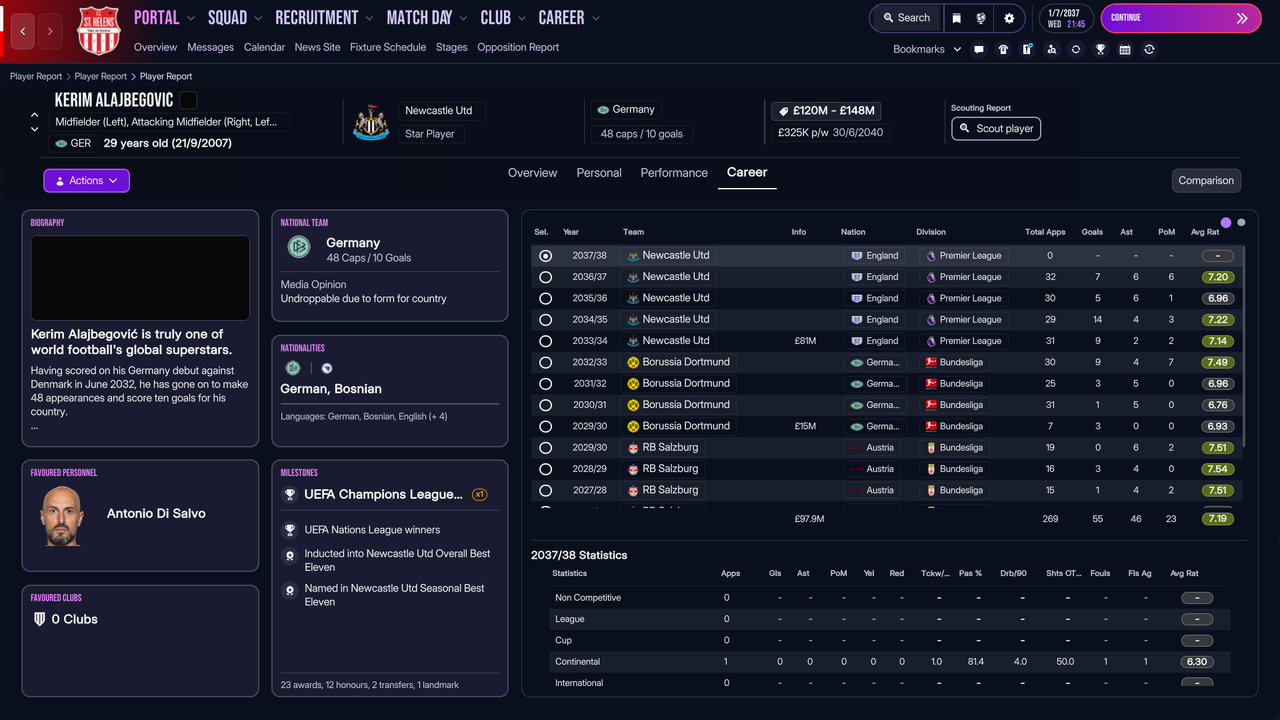This screenshot has height=720, width=1280.
Task: Click the Comparison button
Action: pyautogui.click(x=1206, y=181)
